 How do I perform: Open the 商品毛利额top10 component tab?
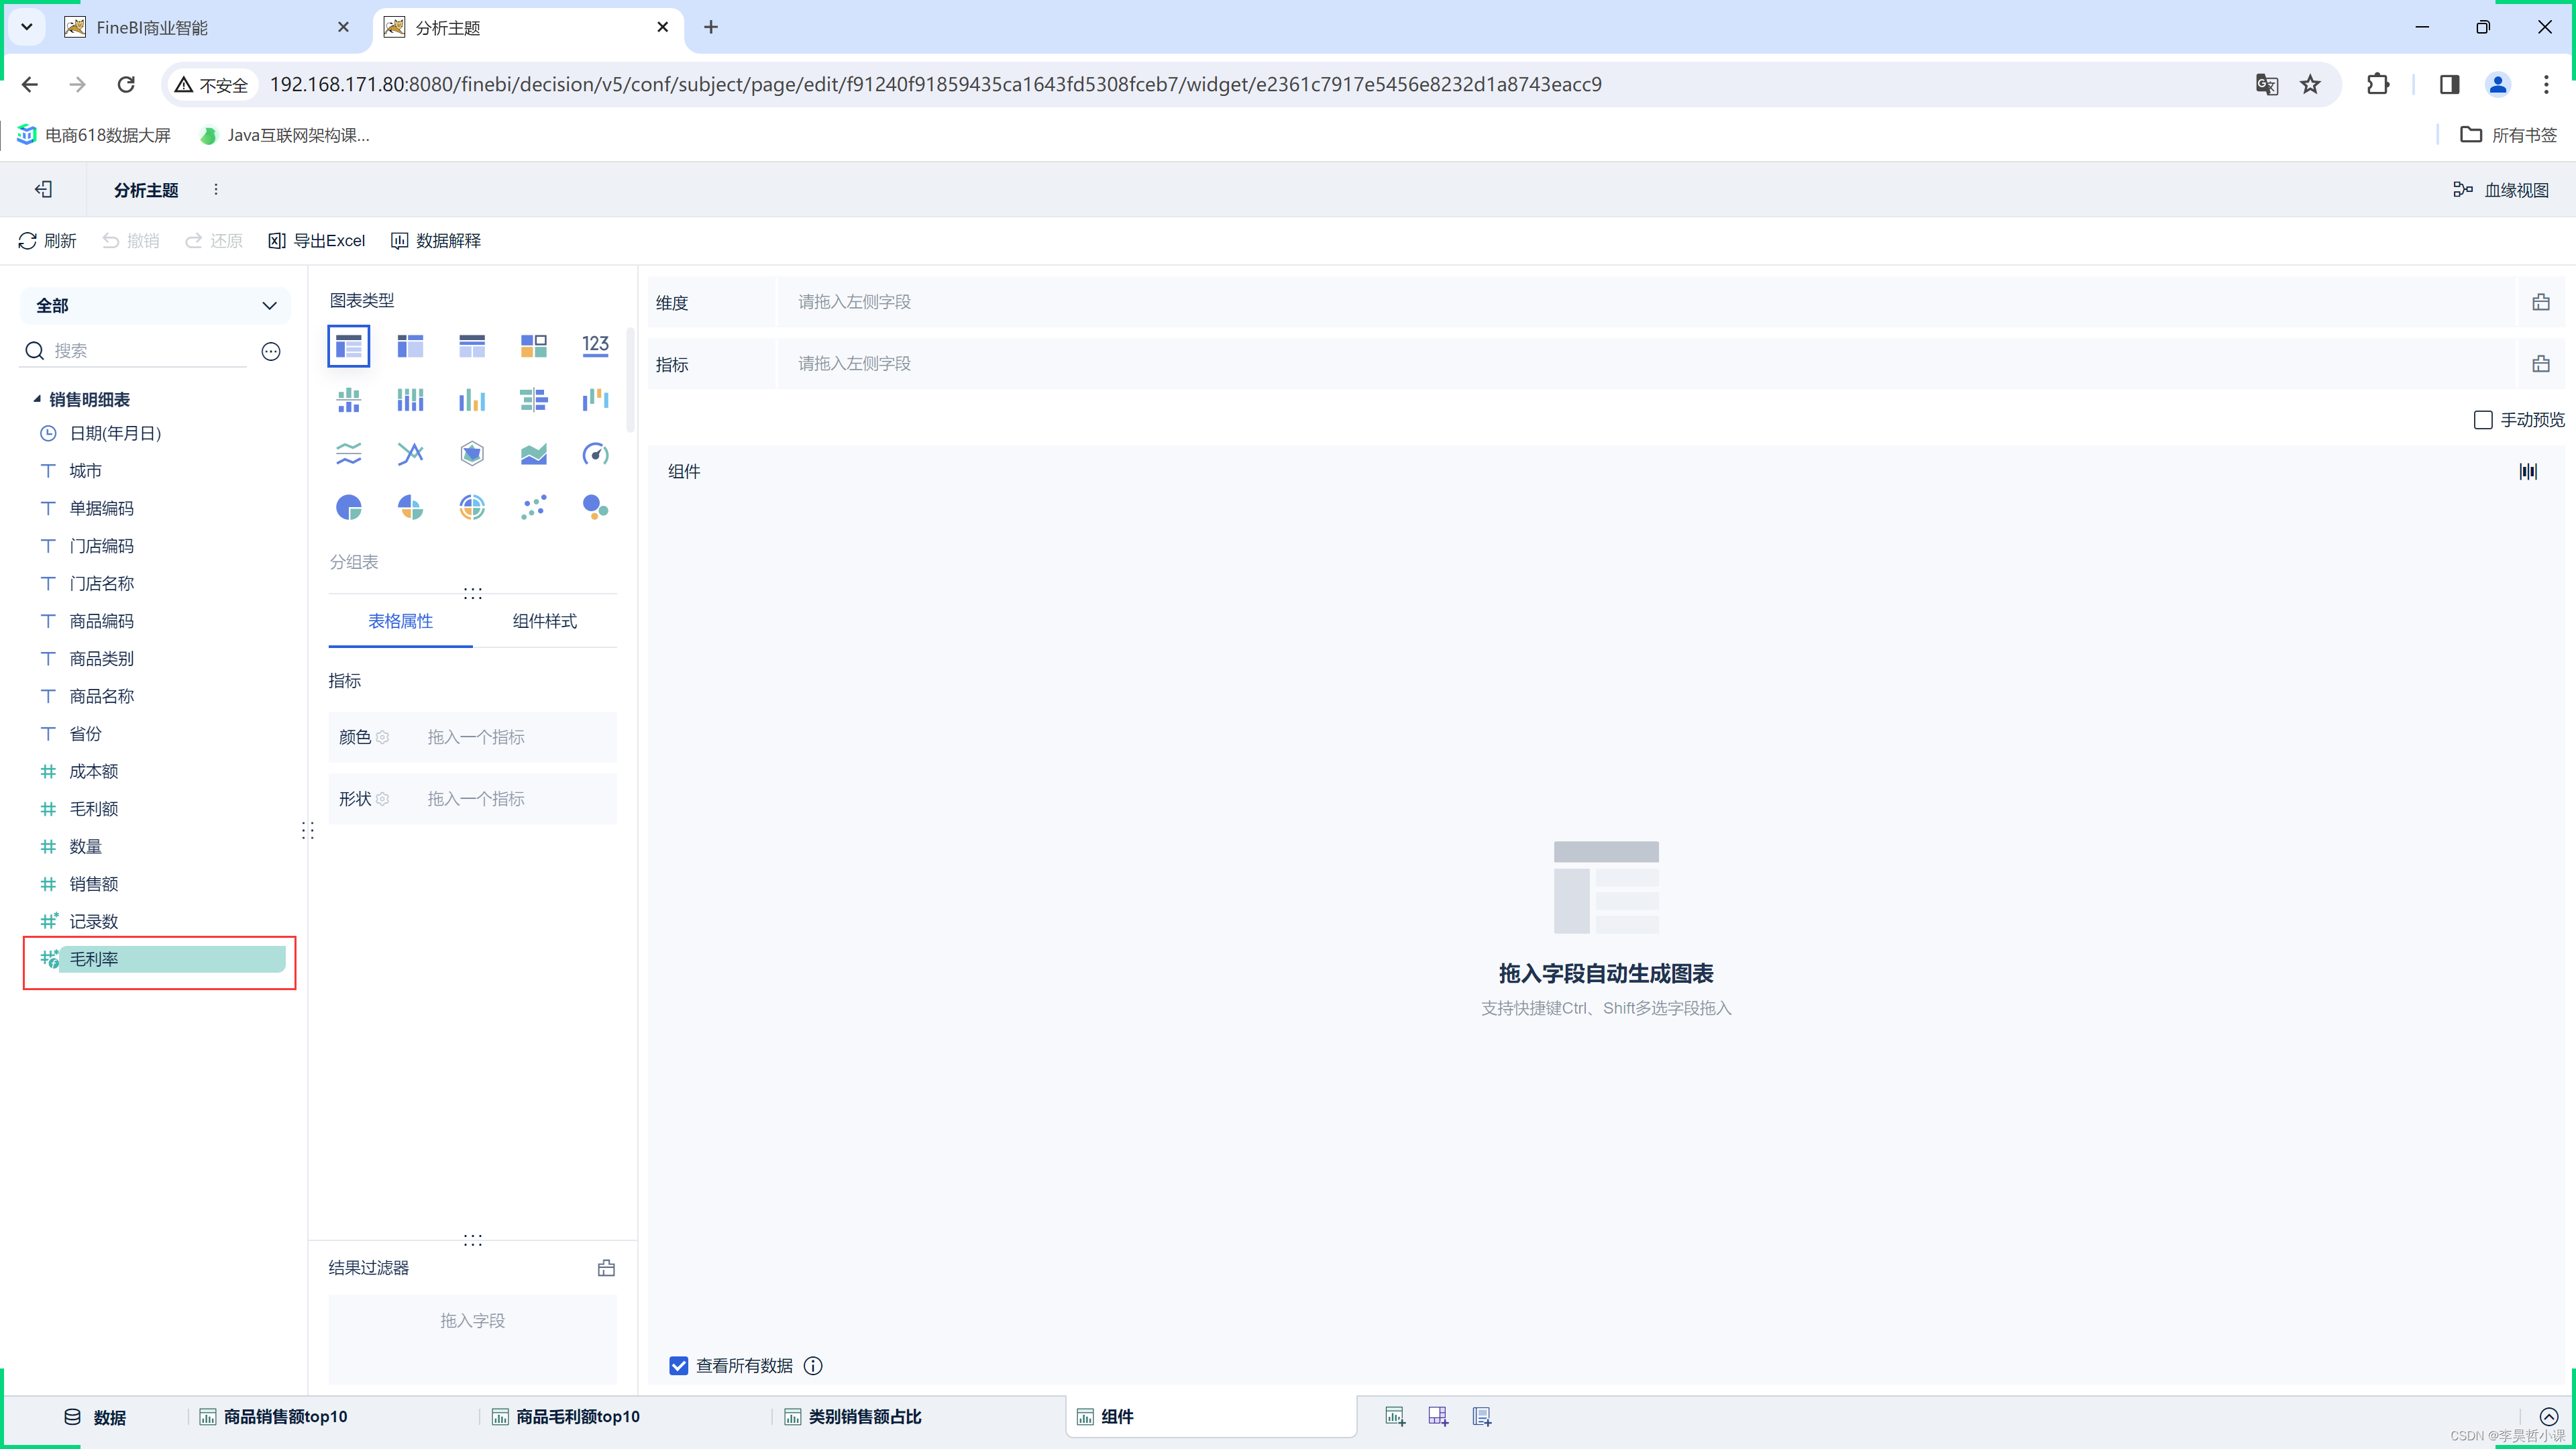(x=566, y=1417)
